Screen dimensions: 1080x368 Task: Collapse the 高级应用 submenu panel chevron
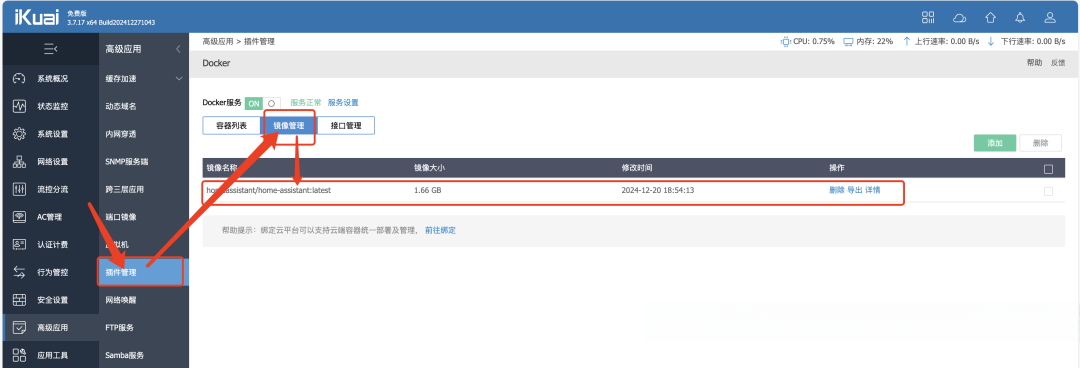pos(178,49)
